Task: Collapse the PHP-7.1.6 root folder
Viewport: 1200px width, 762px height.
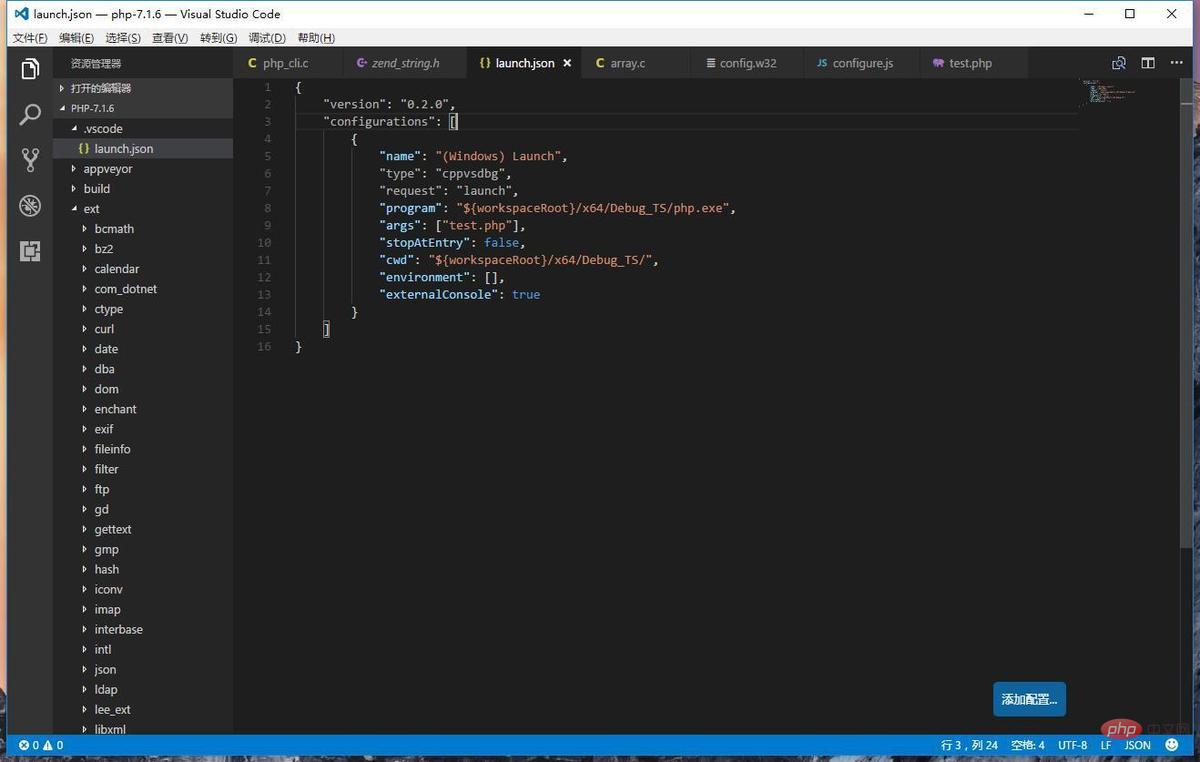Action: tap(143, 108)
